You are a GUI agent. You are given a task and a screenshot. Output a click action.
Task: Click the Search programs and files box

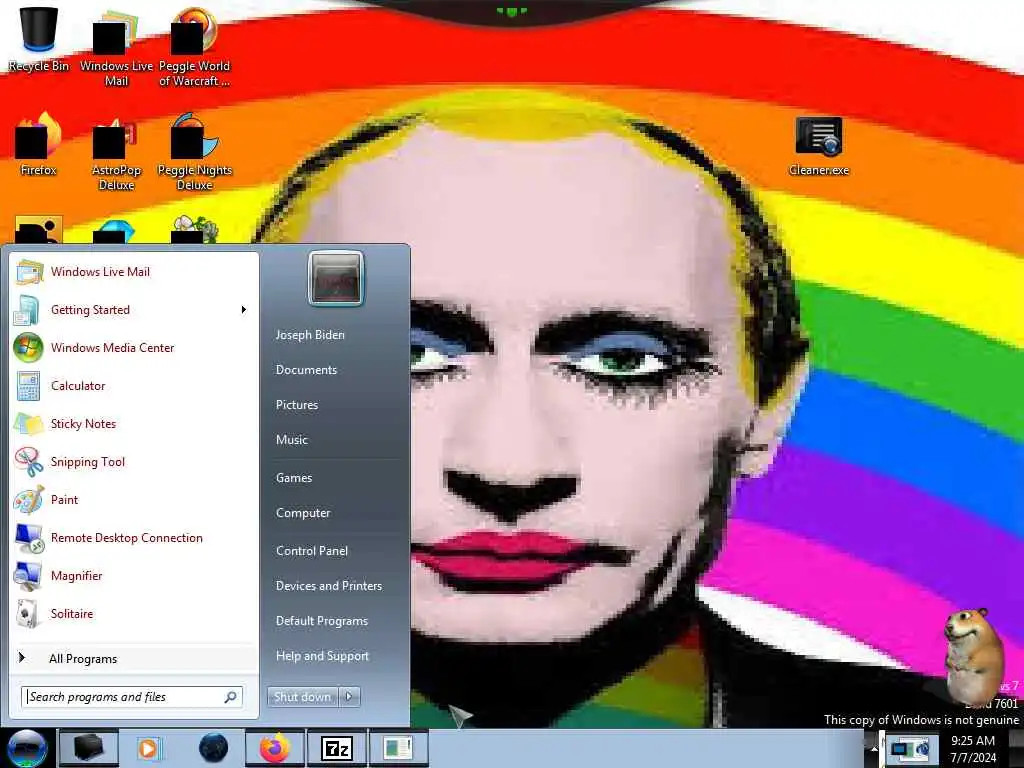[132, 697]
